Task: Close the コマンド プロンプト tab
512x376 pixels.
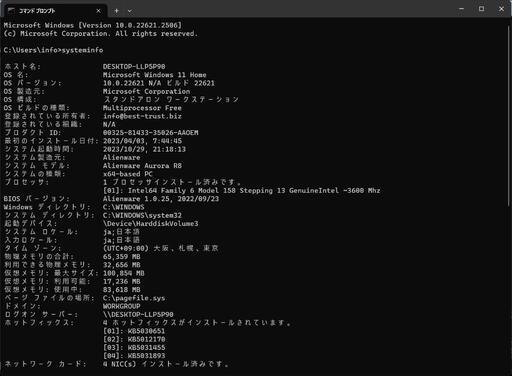Action: 98,11
